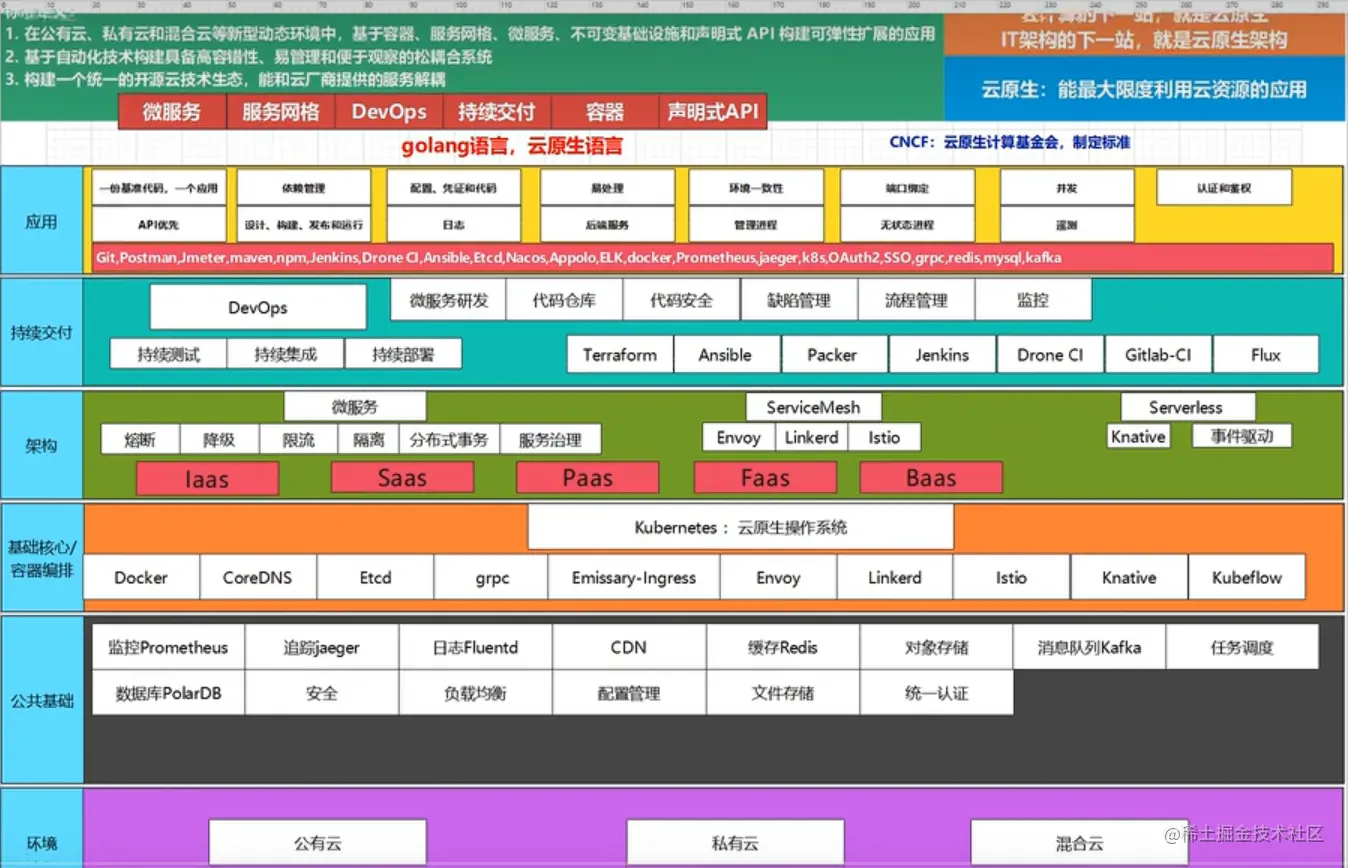The width and height of the screenshot is (1348, 868).
Task: Click the red DevOps box in top banner
Action: click(x=389, y=112)
